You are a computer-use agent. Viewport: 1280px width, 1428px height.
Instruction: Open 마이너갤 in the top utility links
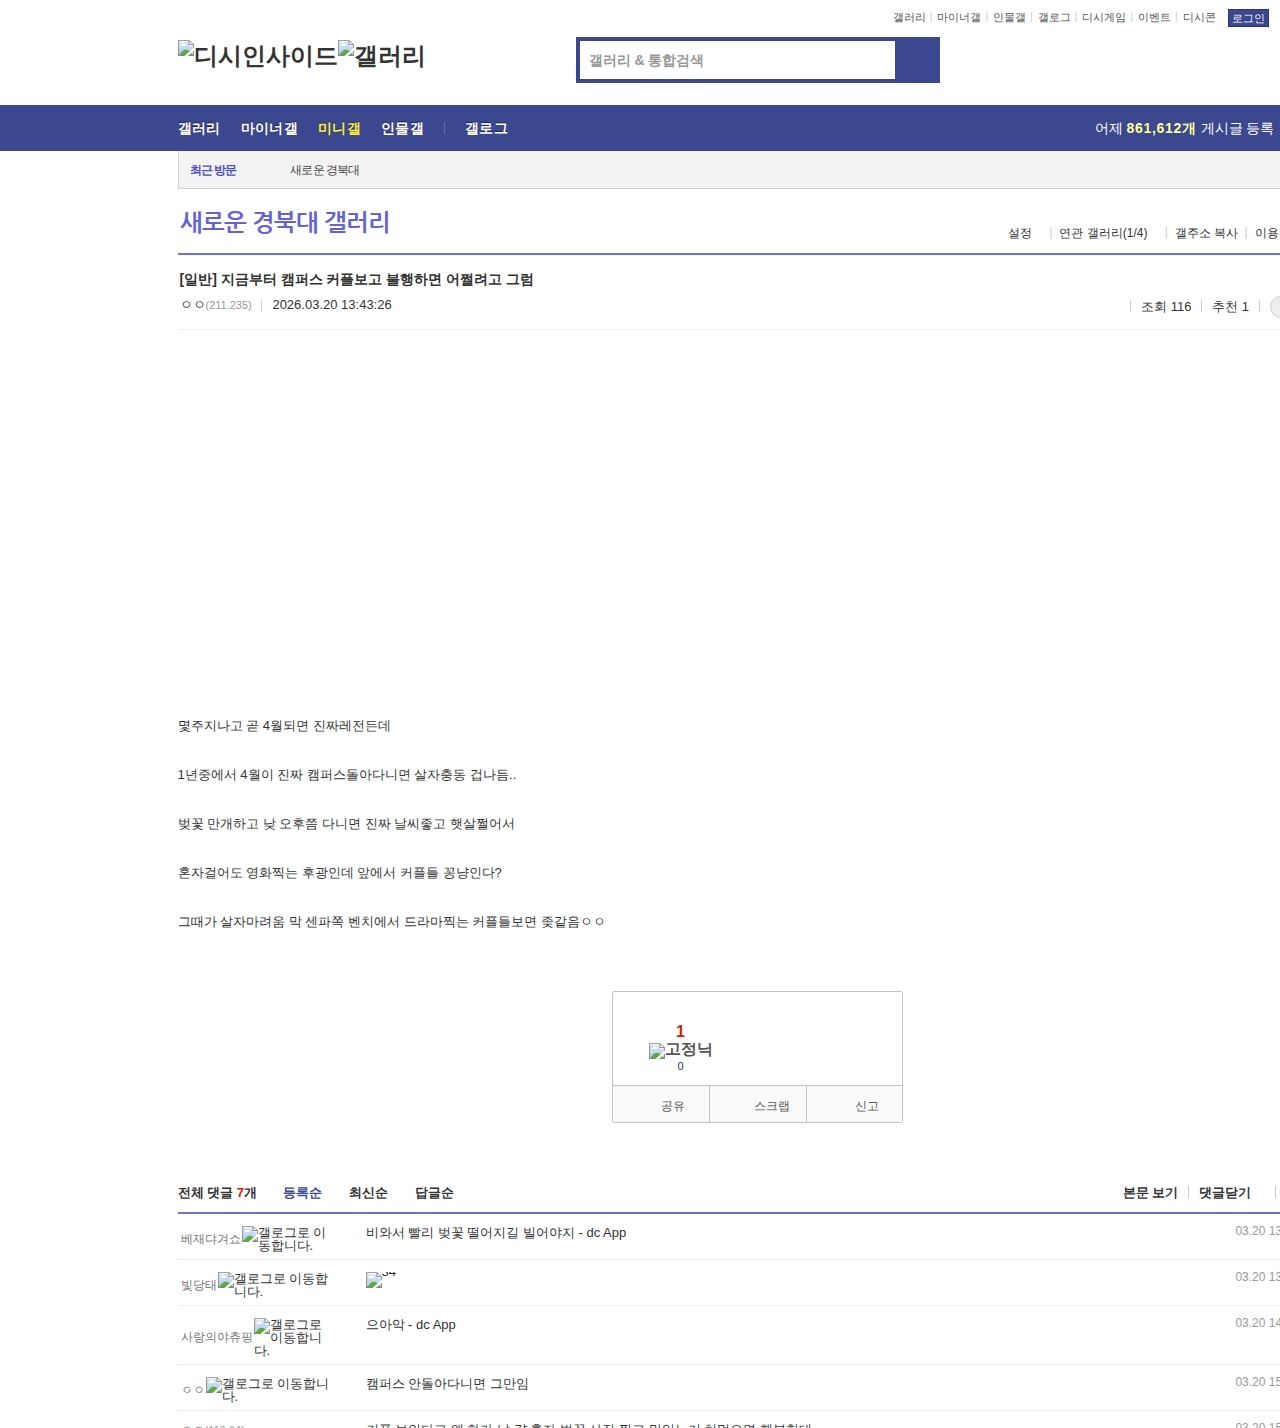click(958, 18)
